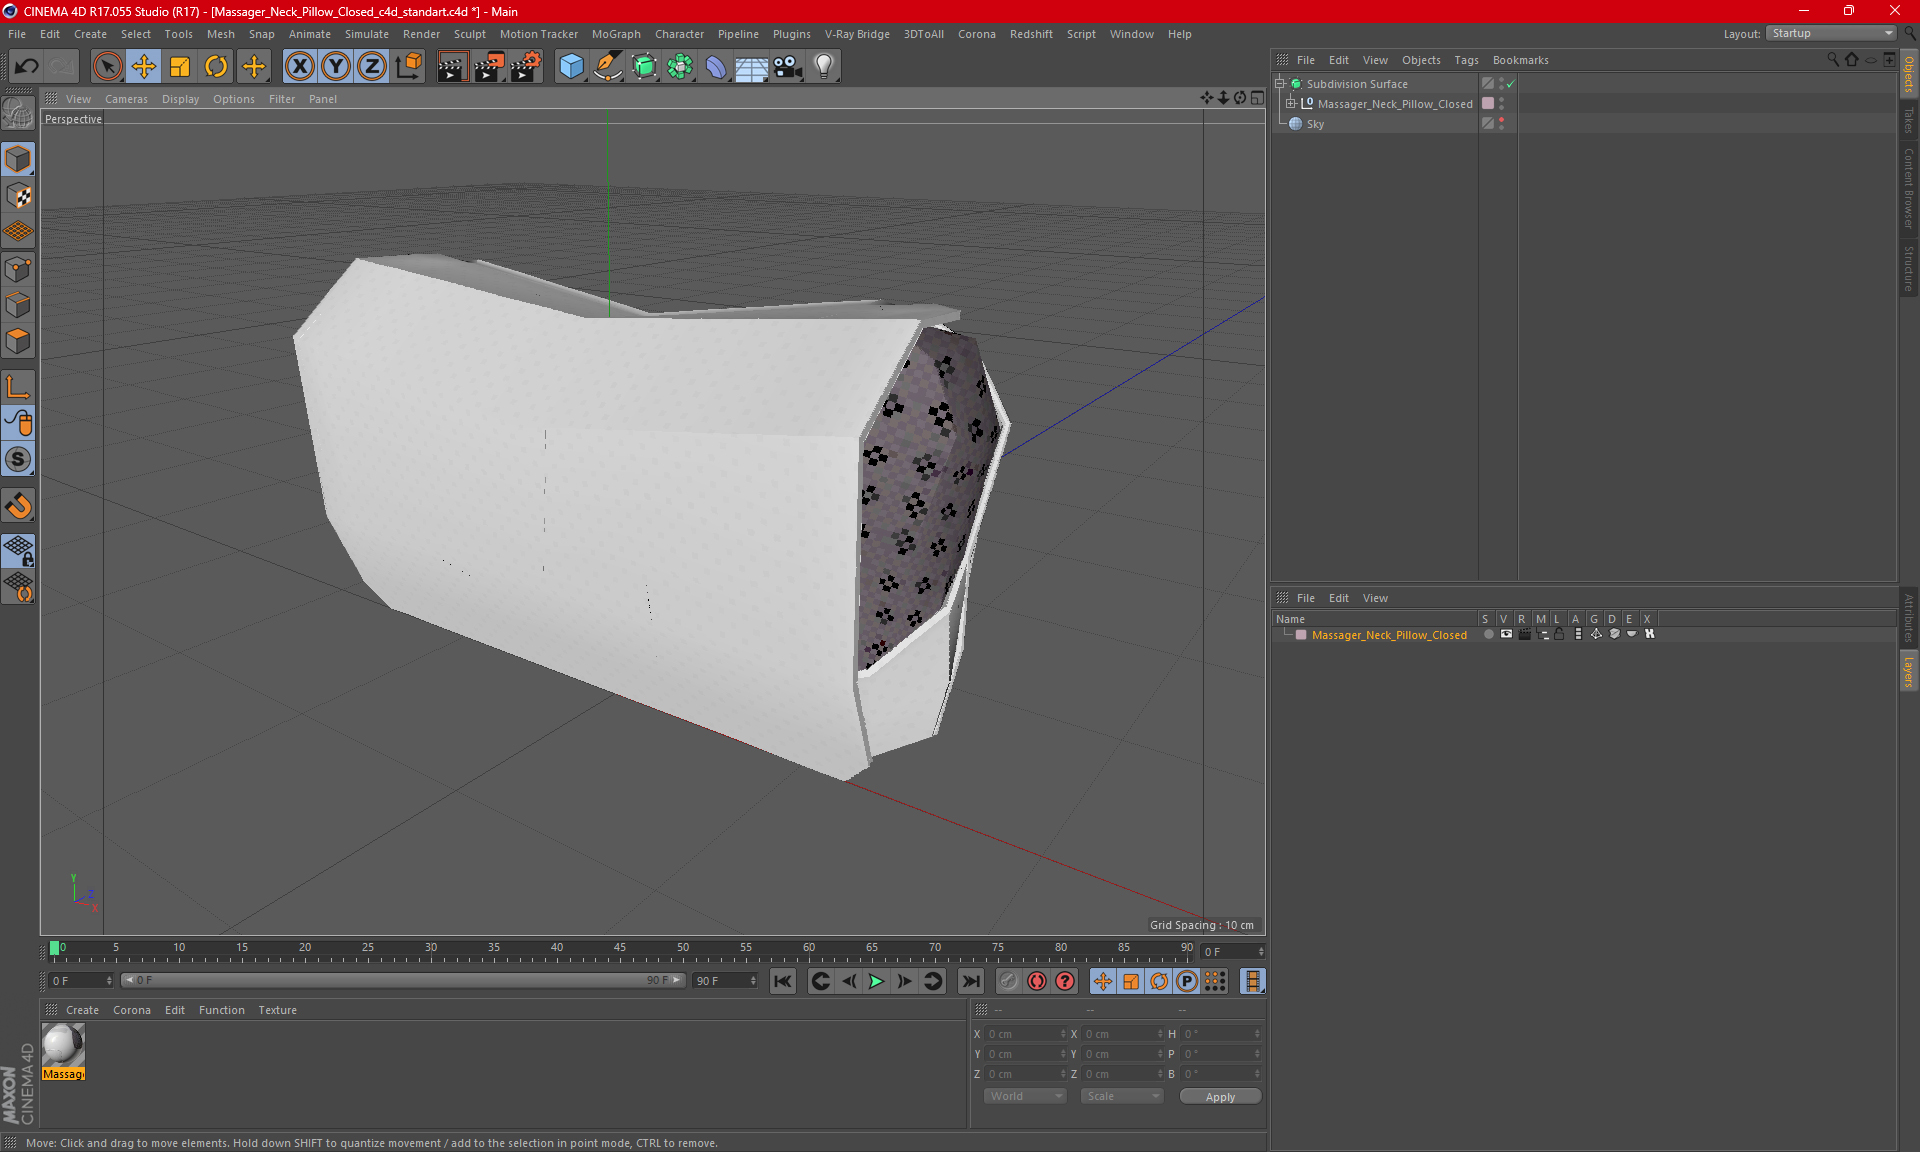
Task: Toggle visibility dots of Sky object
Action: [x=1501, y=124]
